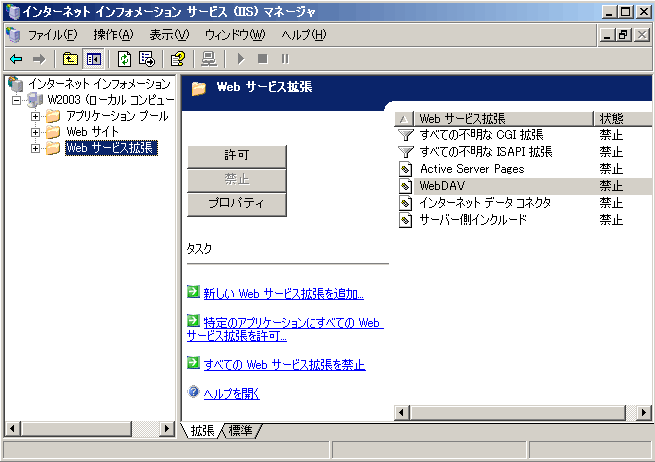This screenshot has width=655, height=462.
Task: Click the 新しい Web サービス拡張を追加 link
Action: point(283,293)
